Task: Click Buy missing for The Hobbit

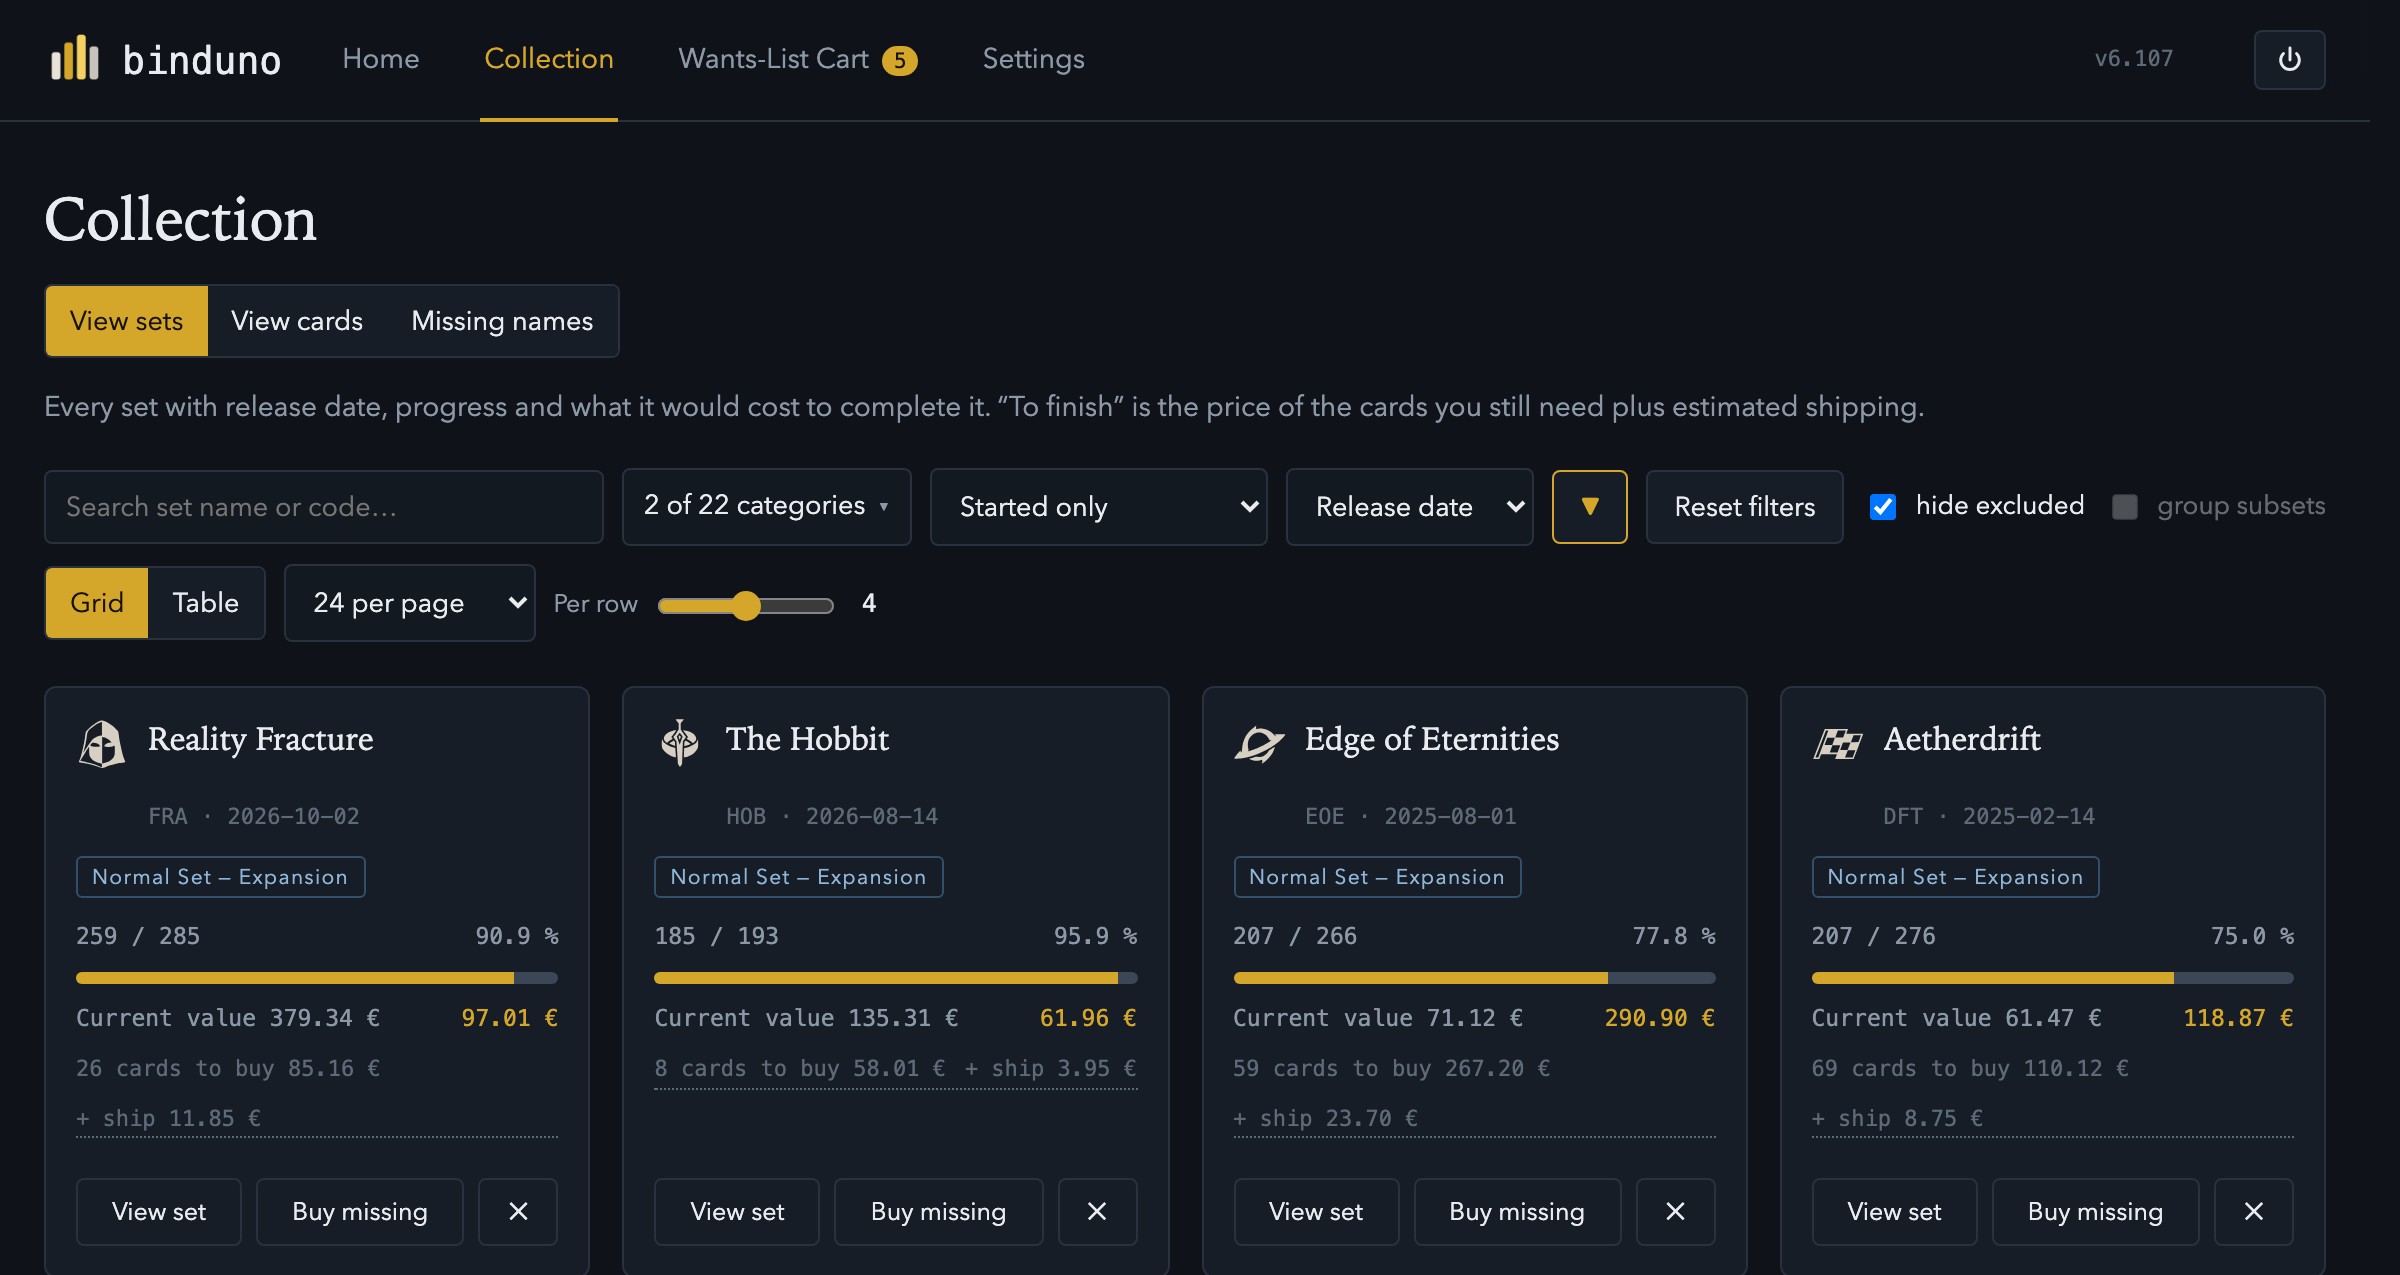Action: [938, 1211]
